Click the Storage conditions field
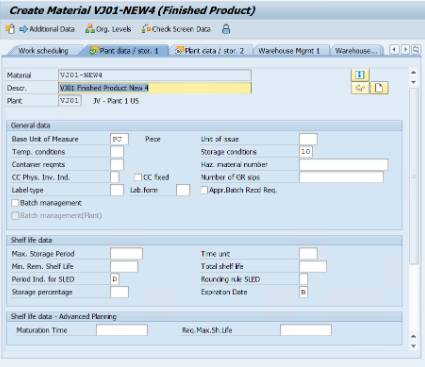This screenshot has height=367, width=425. 306,152
